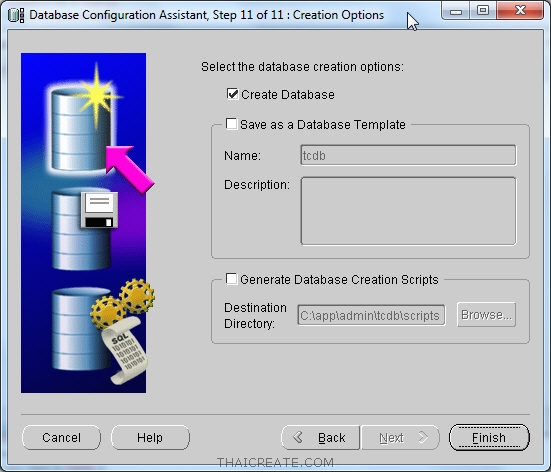Click the yellow gears image

pos(122,303)
